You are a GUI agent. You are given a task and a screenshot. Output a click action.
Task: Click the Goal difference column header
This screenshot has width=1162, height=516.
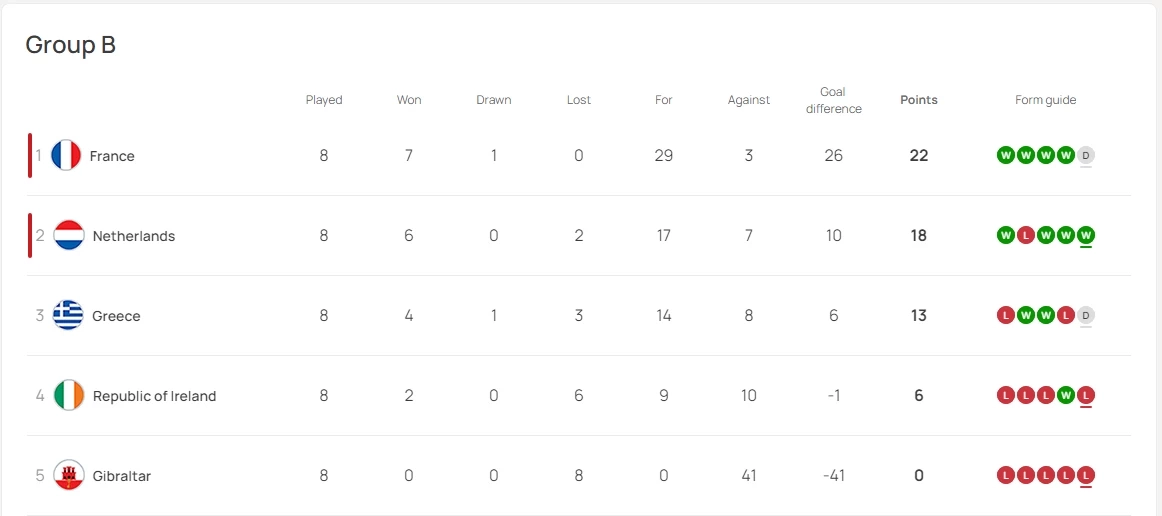[833, 100]
